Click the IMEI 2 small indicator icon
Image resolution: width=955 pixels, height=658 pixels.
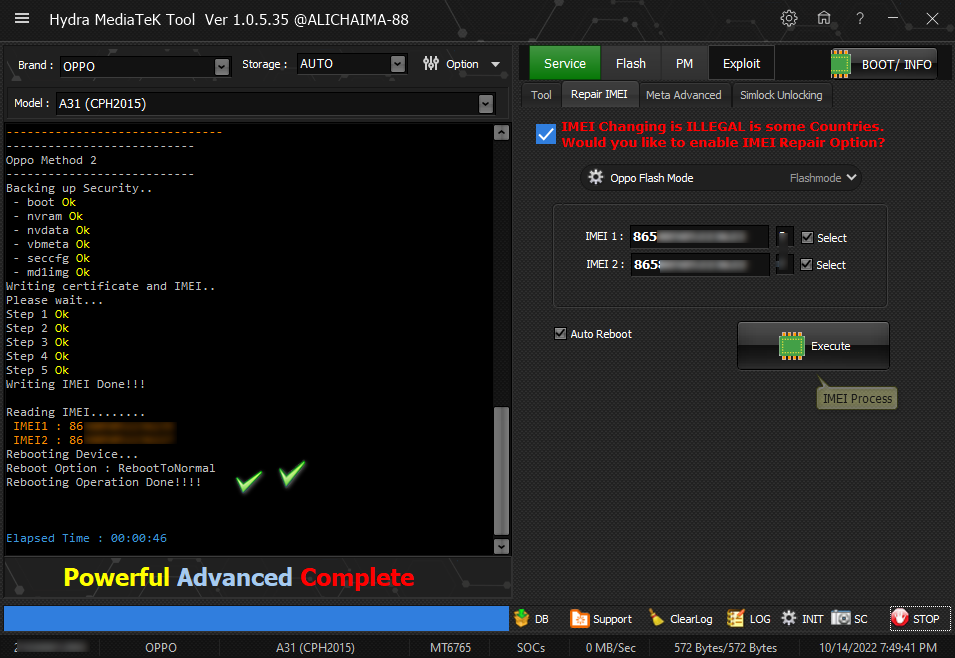784,264
